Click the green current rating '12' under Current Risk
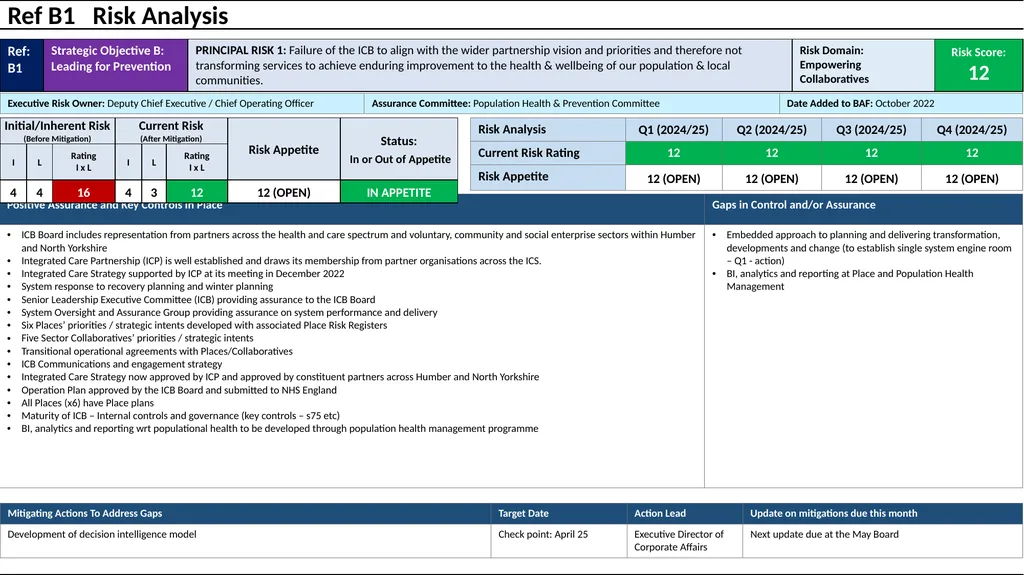The width and height of the screenshot is (1024, 575). 197,192
